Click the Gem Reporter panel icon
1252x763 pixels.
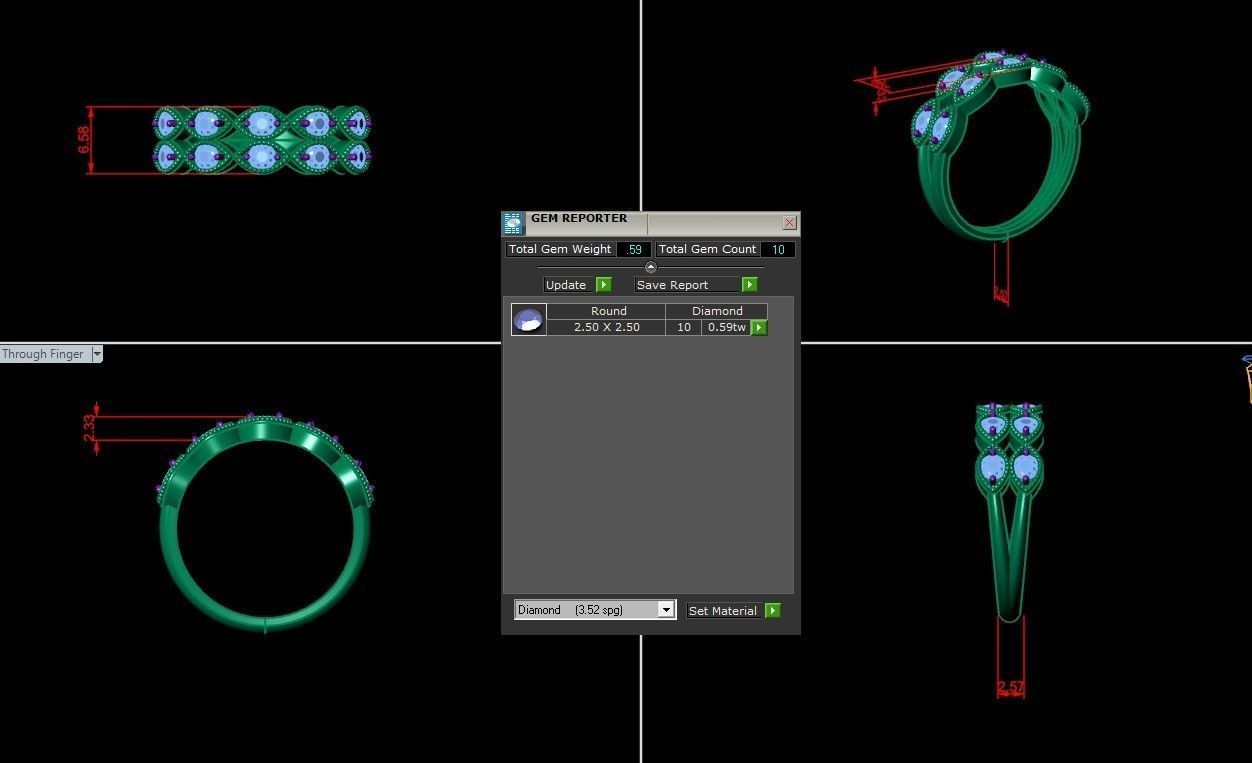513,223
